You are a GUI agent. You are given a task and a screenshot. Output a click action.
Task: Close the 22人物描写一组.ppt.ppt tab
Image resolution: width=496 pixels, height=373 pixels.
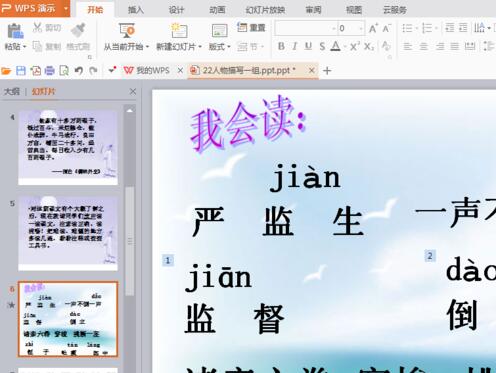(x=312, y=70)
